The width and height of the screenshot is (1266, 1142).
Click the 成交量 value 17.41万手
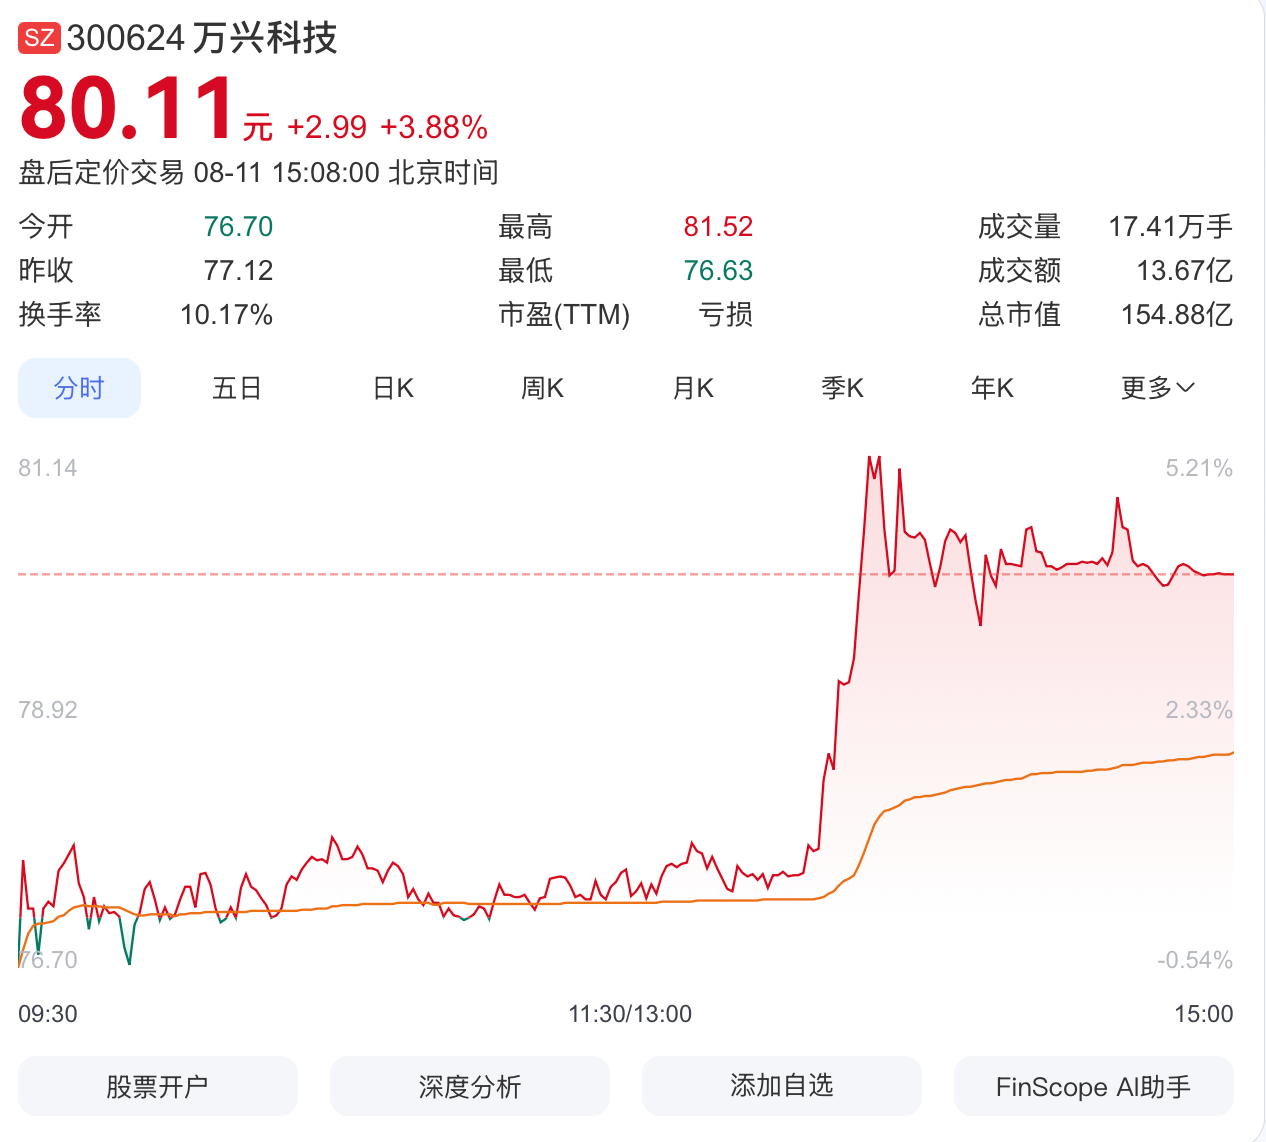click(x=1170, y=227)
